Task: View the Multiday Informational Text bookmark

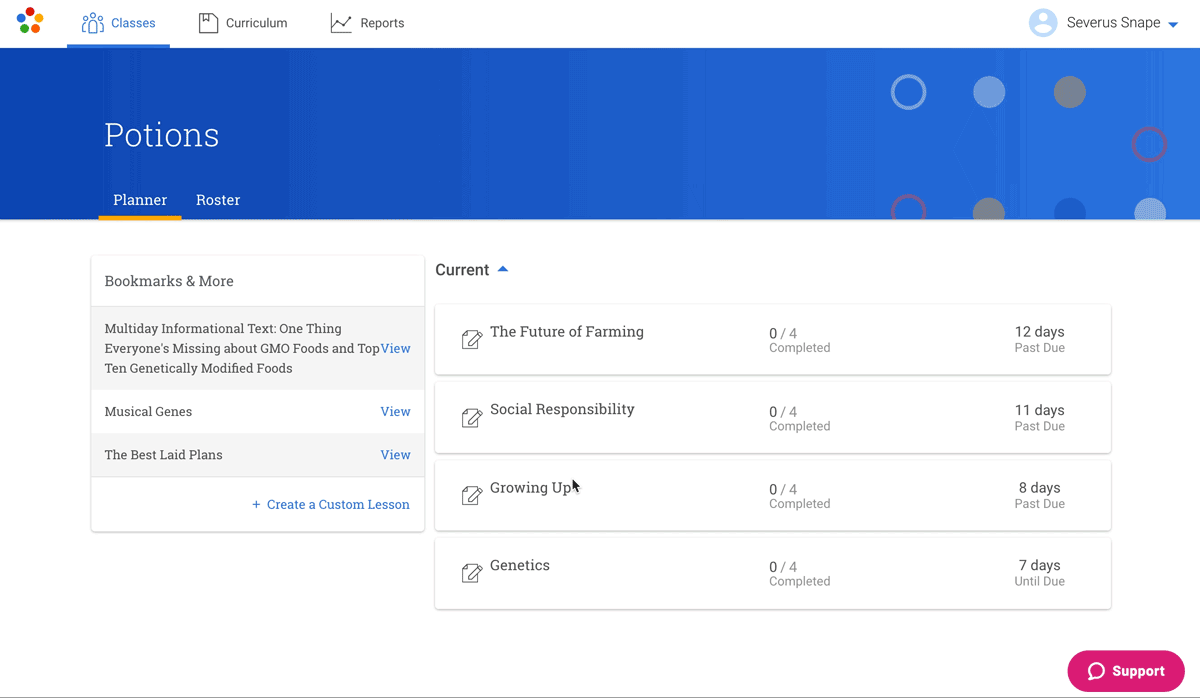Action: [x=396, y=348]
